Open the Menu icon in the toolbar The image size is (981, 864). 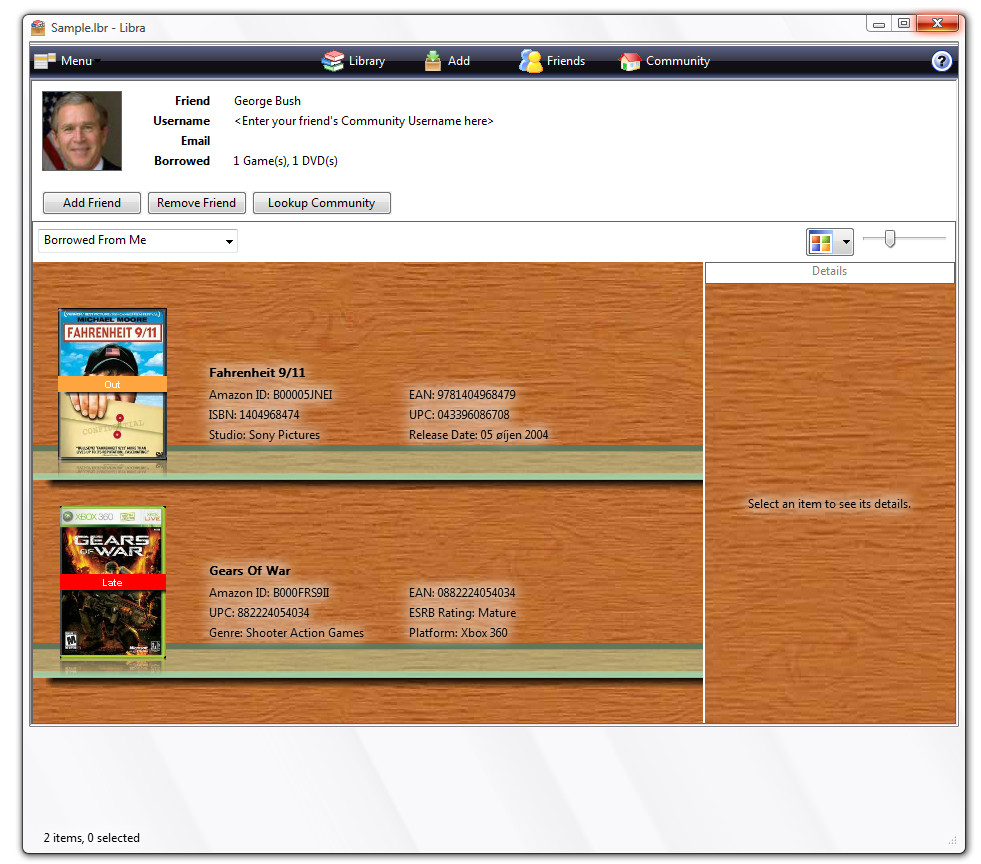[x=44, y=61]
